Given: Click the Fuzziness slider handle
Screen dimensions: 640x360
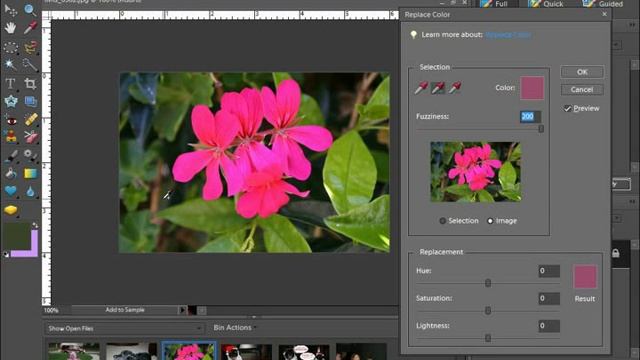Looking at the screenshot, I should click(x=541, y=129).
